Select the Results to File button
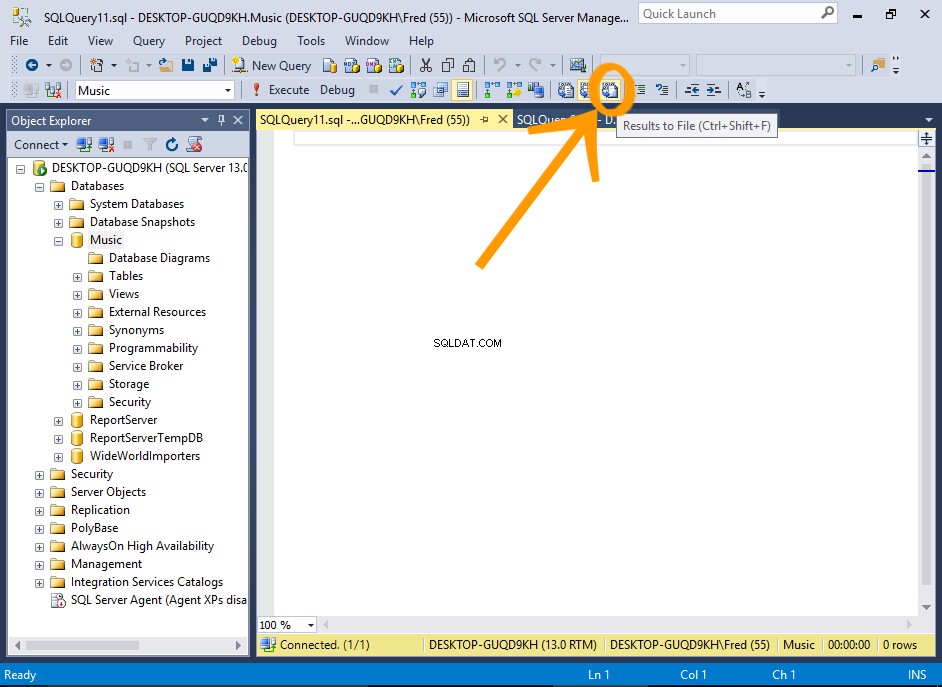The height and width of the screenshot is (687, 942). [610, 90]
